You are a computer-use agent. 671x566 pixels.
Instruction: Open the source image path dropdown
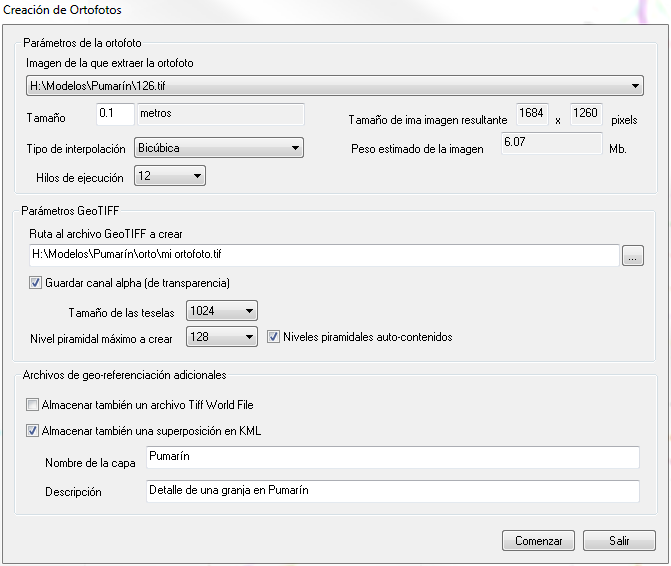[635, 86]
